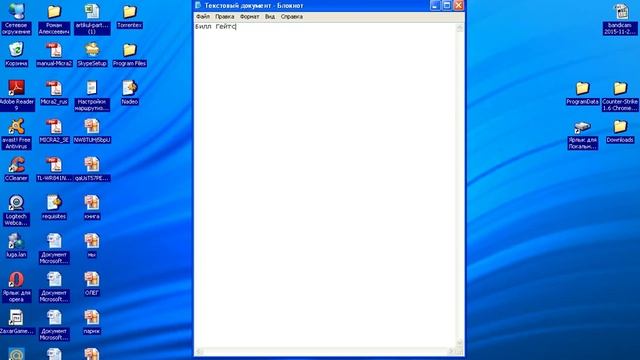
Task: Select the Logitech Webcam shortcut icon
Action: [16, 210]
